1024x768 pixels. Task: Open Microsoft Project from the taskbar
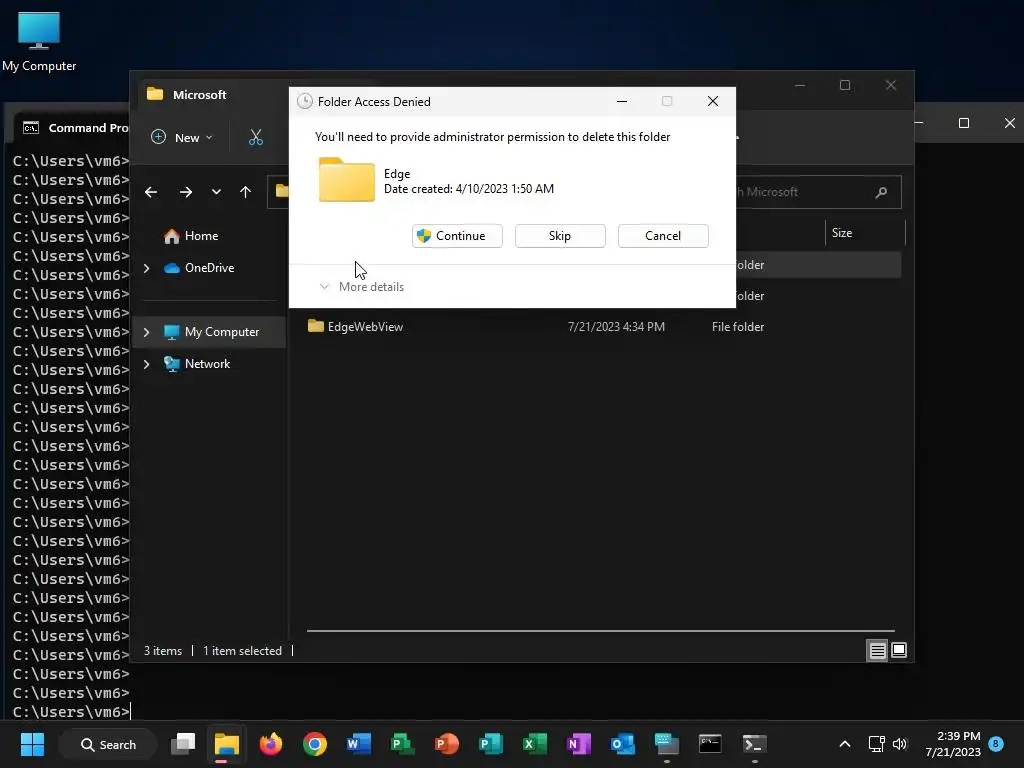tap(402, 744)
